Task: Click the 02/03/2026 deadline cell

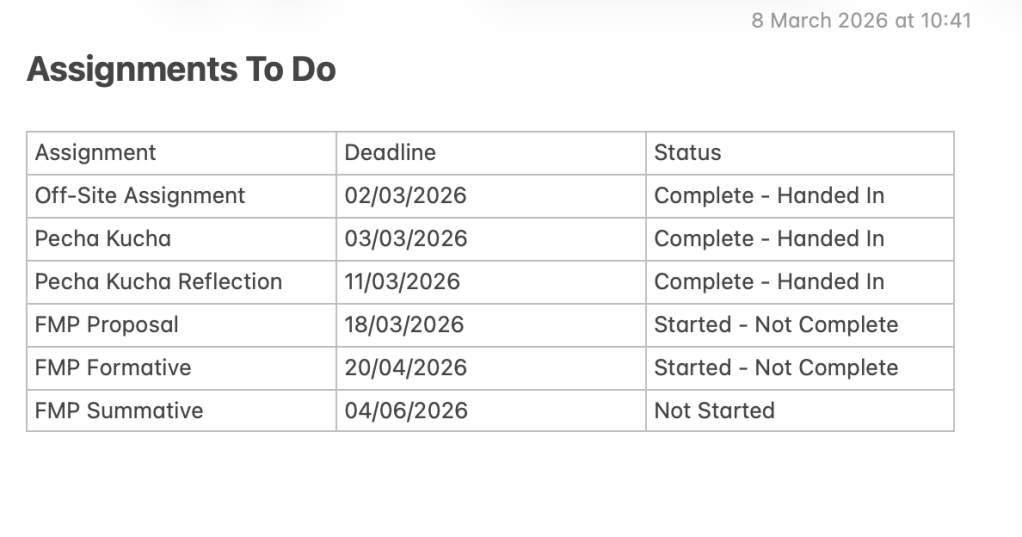Action: [405, 196]
